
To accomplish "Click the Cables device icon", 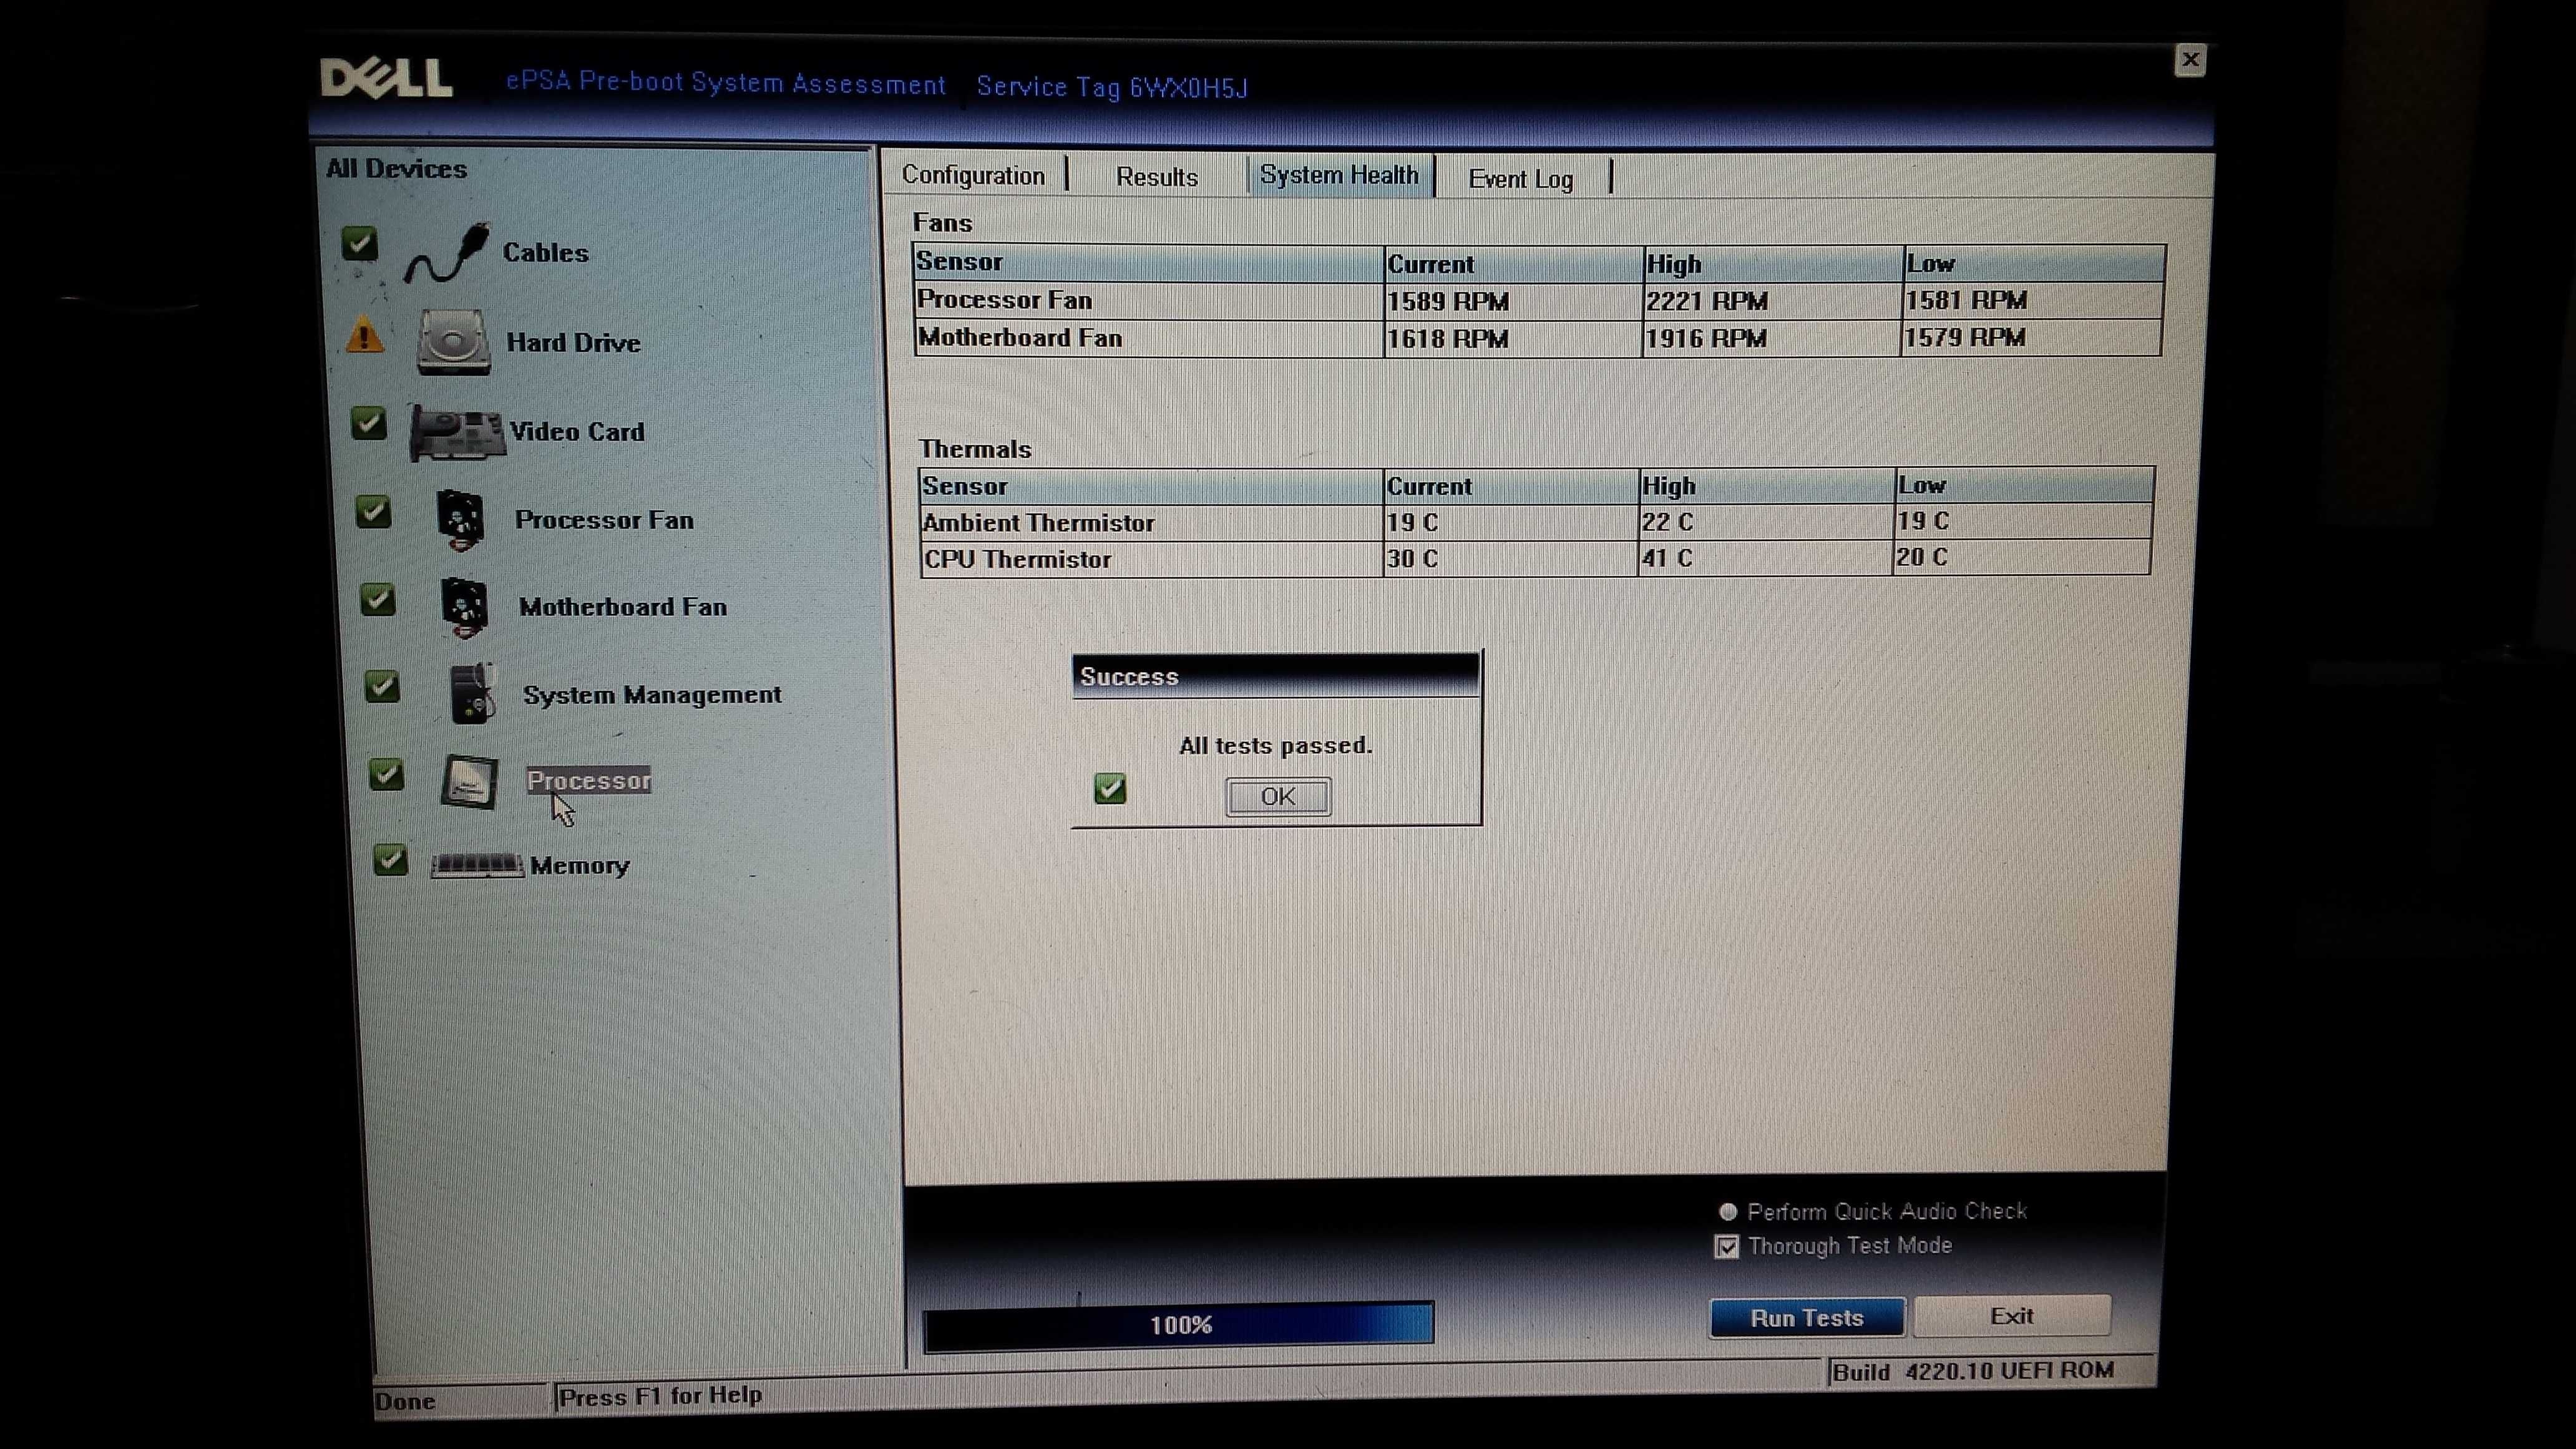I will [447, 252].
